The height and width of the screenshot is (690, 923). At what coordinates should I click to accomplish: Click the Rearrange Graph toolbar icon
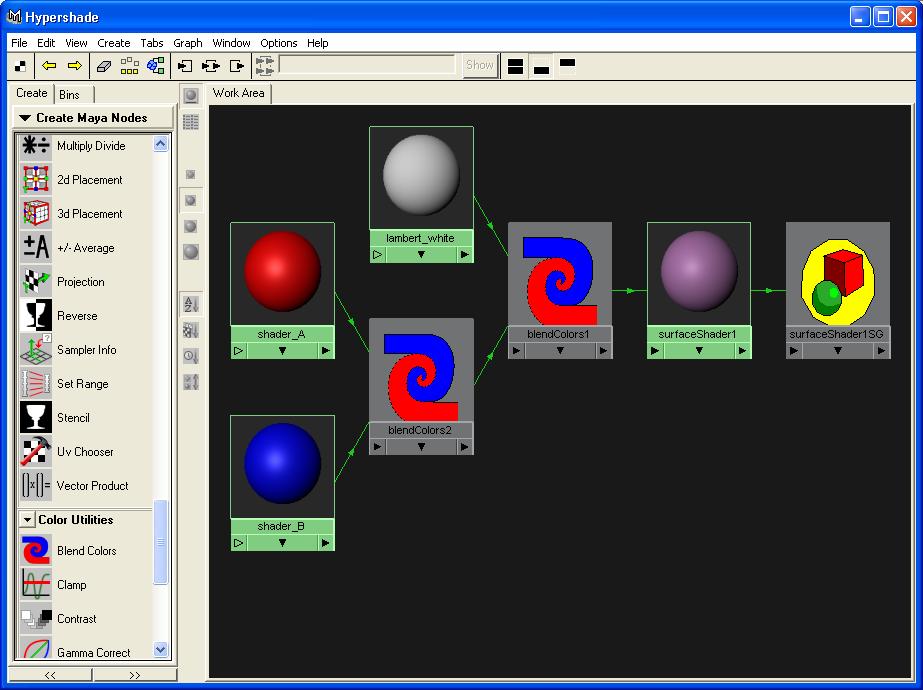tap(130, 66)
